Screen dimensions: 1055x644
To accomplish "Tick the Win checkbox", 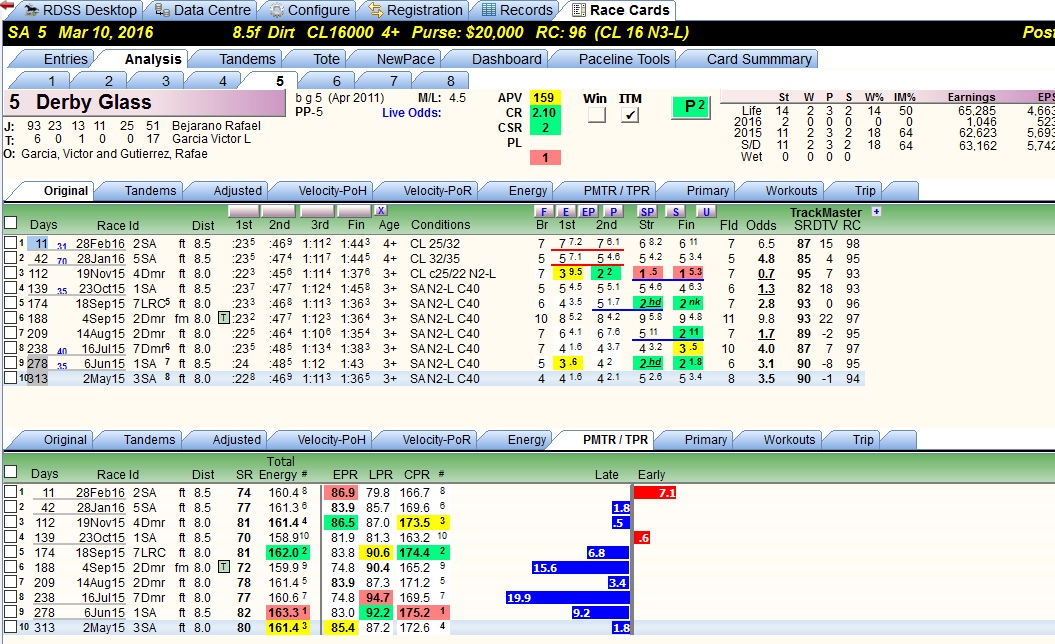I will click(x=596, y=114).
